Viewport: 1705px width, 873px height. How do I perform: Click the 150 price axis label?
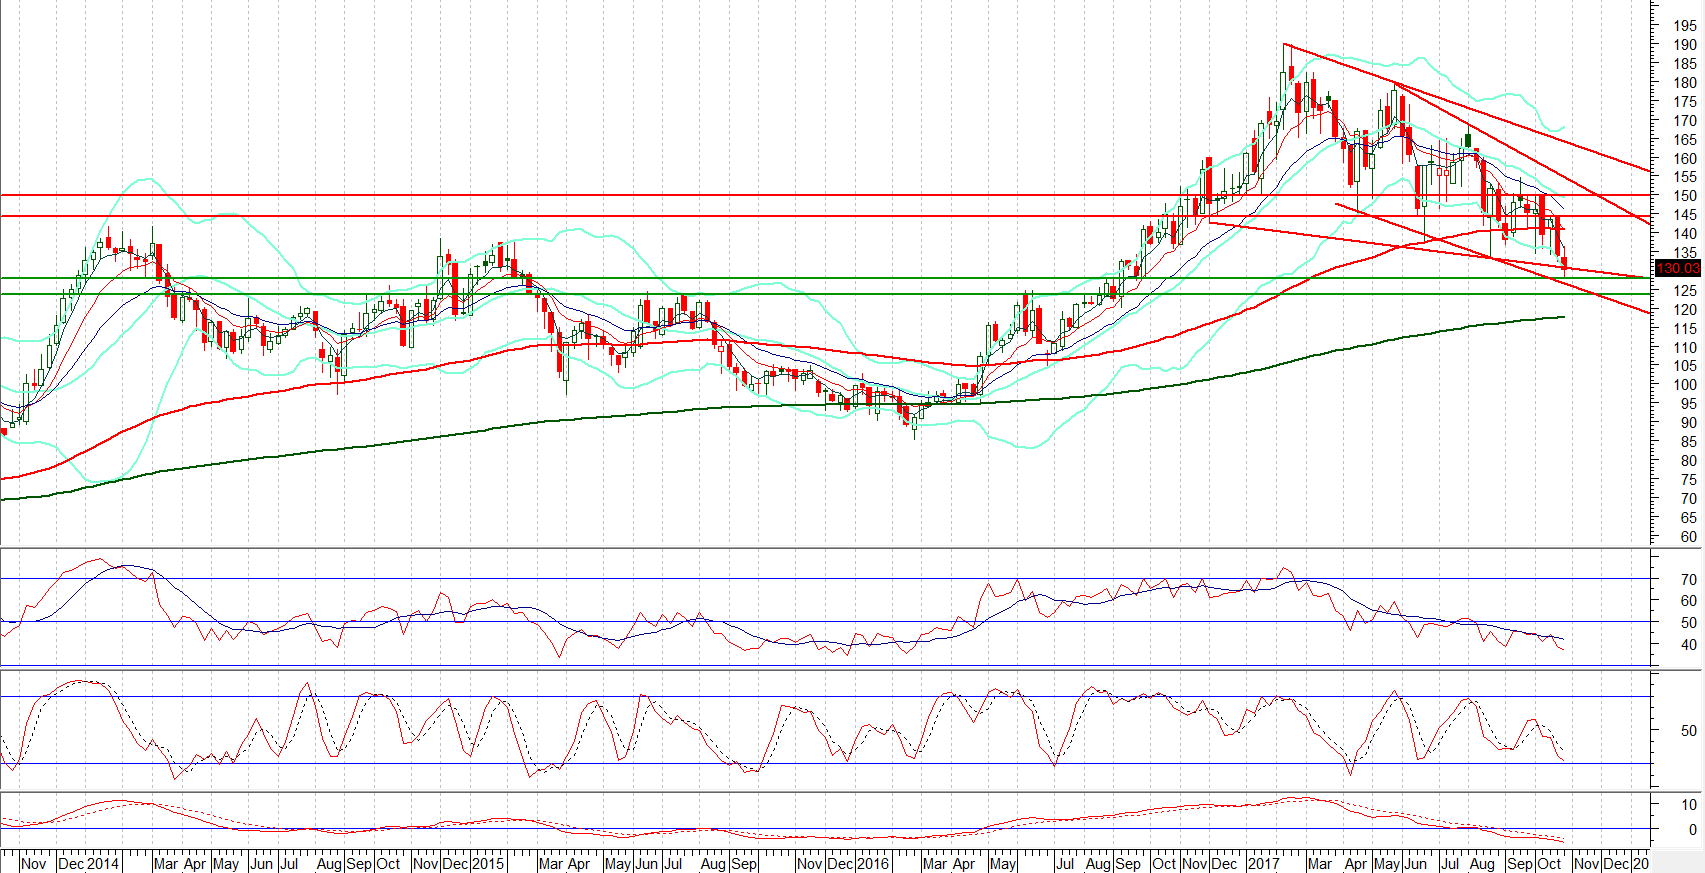tap(1685, 197)
